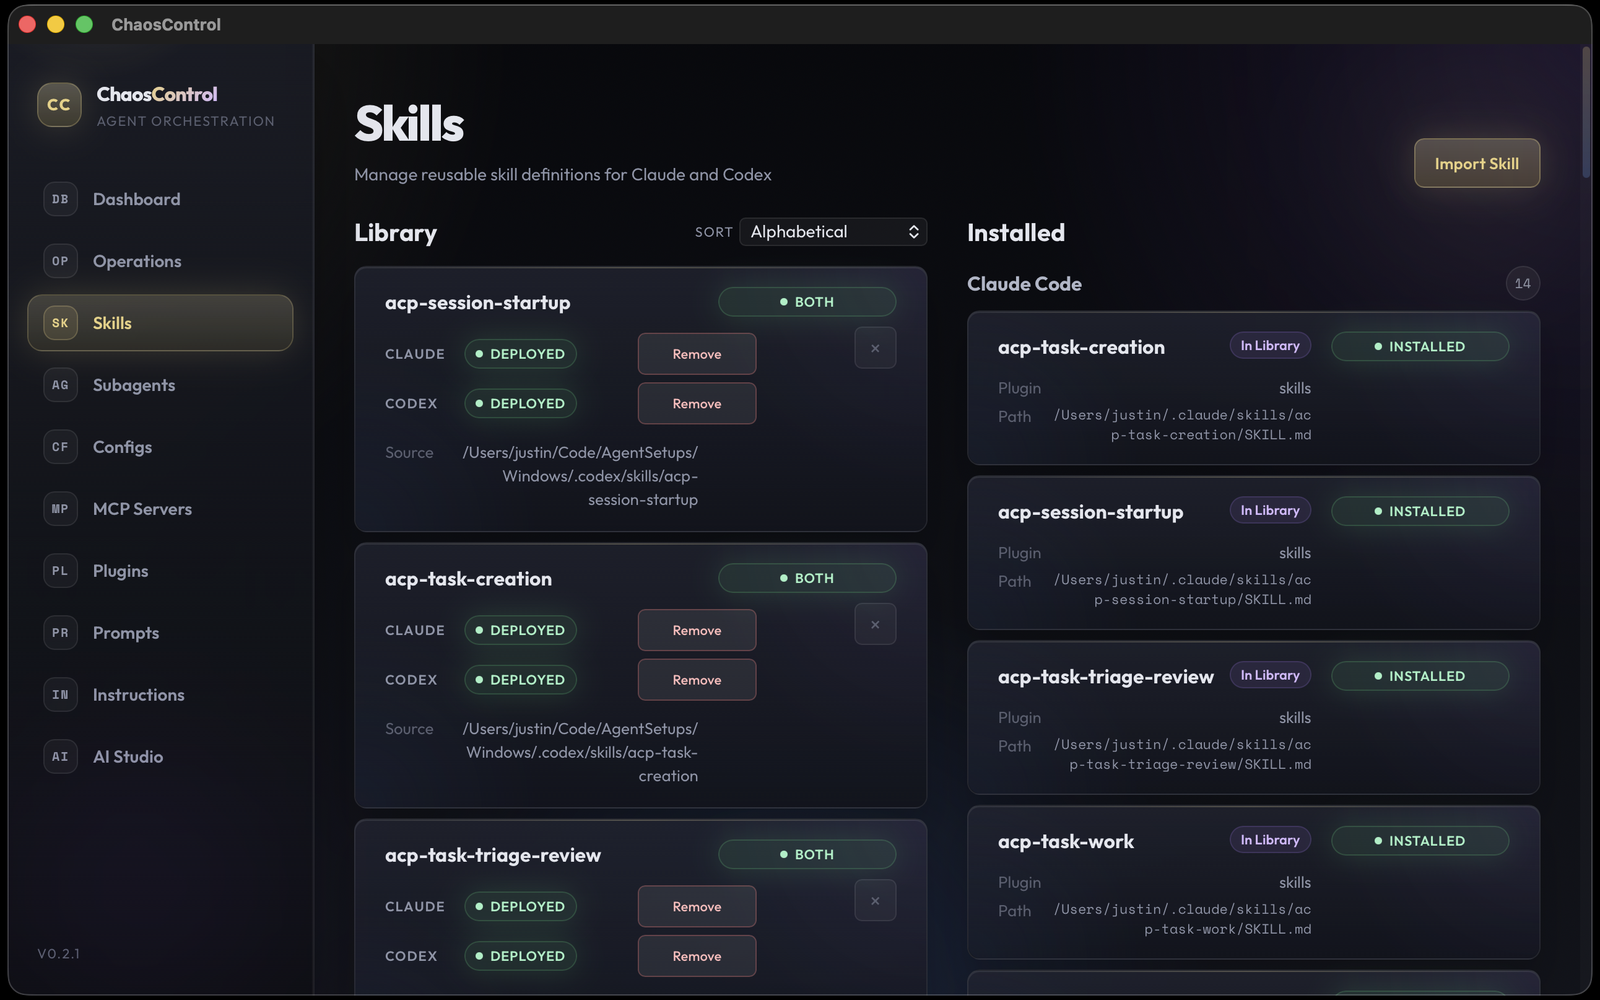Click the OP icon beside Operations
Image resolution: width=1600 pixels, height=1000 pixels.
tap(60, 261)
